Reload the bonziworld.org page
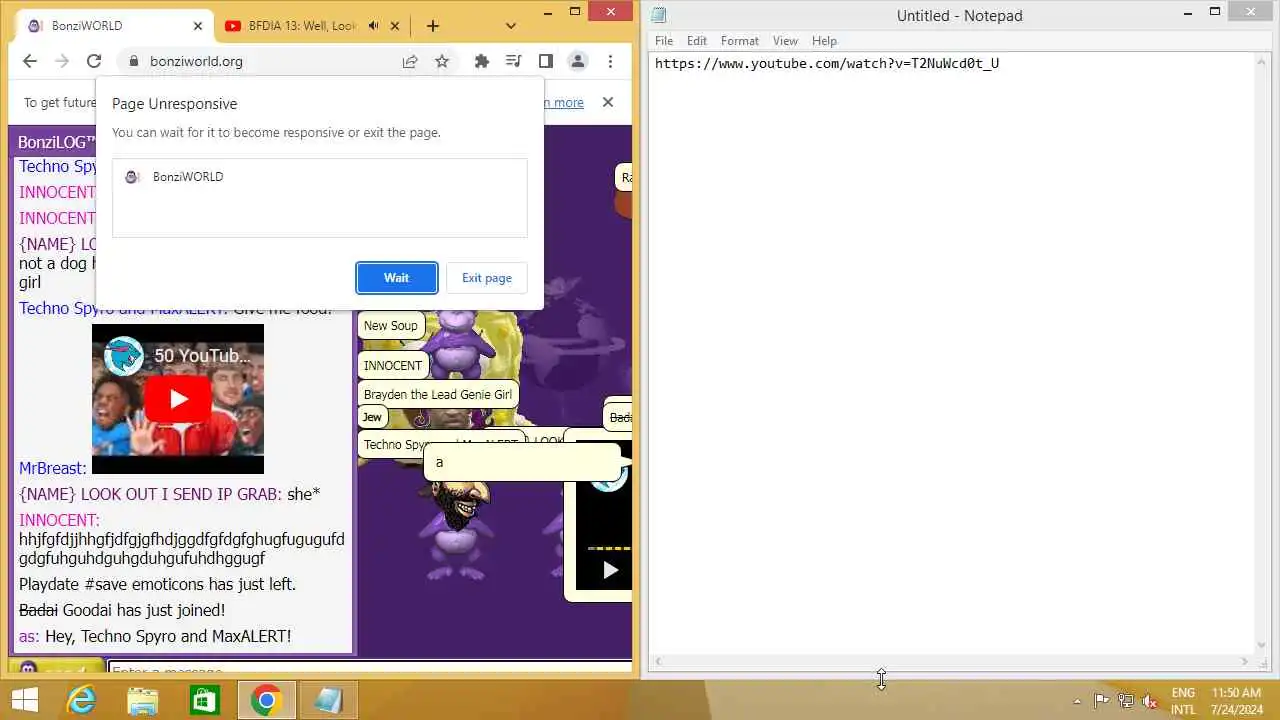Screen dimensions: 1280x720 click(x=94, y=61)
